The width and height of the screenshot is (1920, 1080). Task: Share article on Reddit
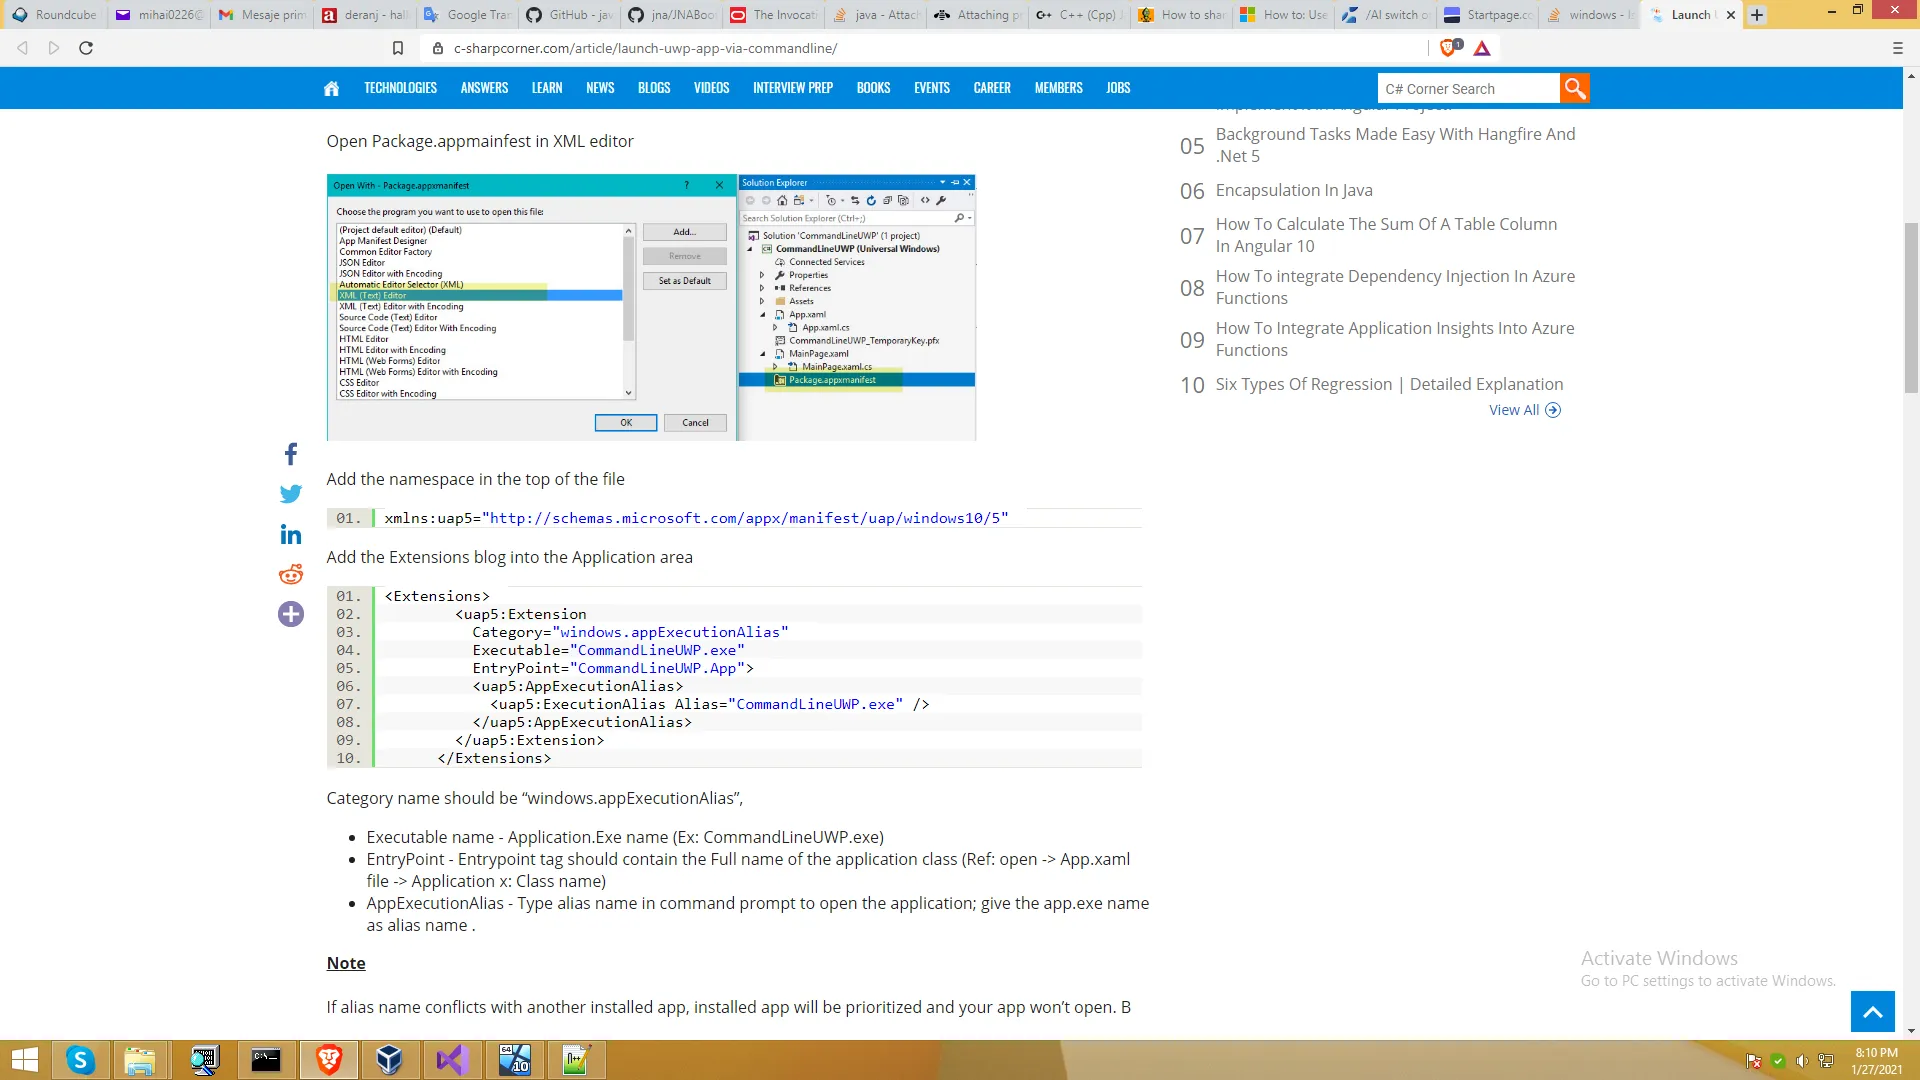290,574
